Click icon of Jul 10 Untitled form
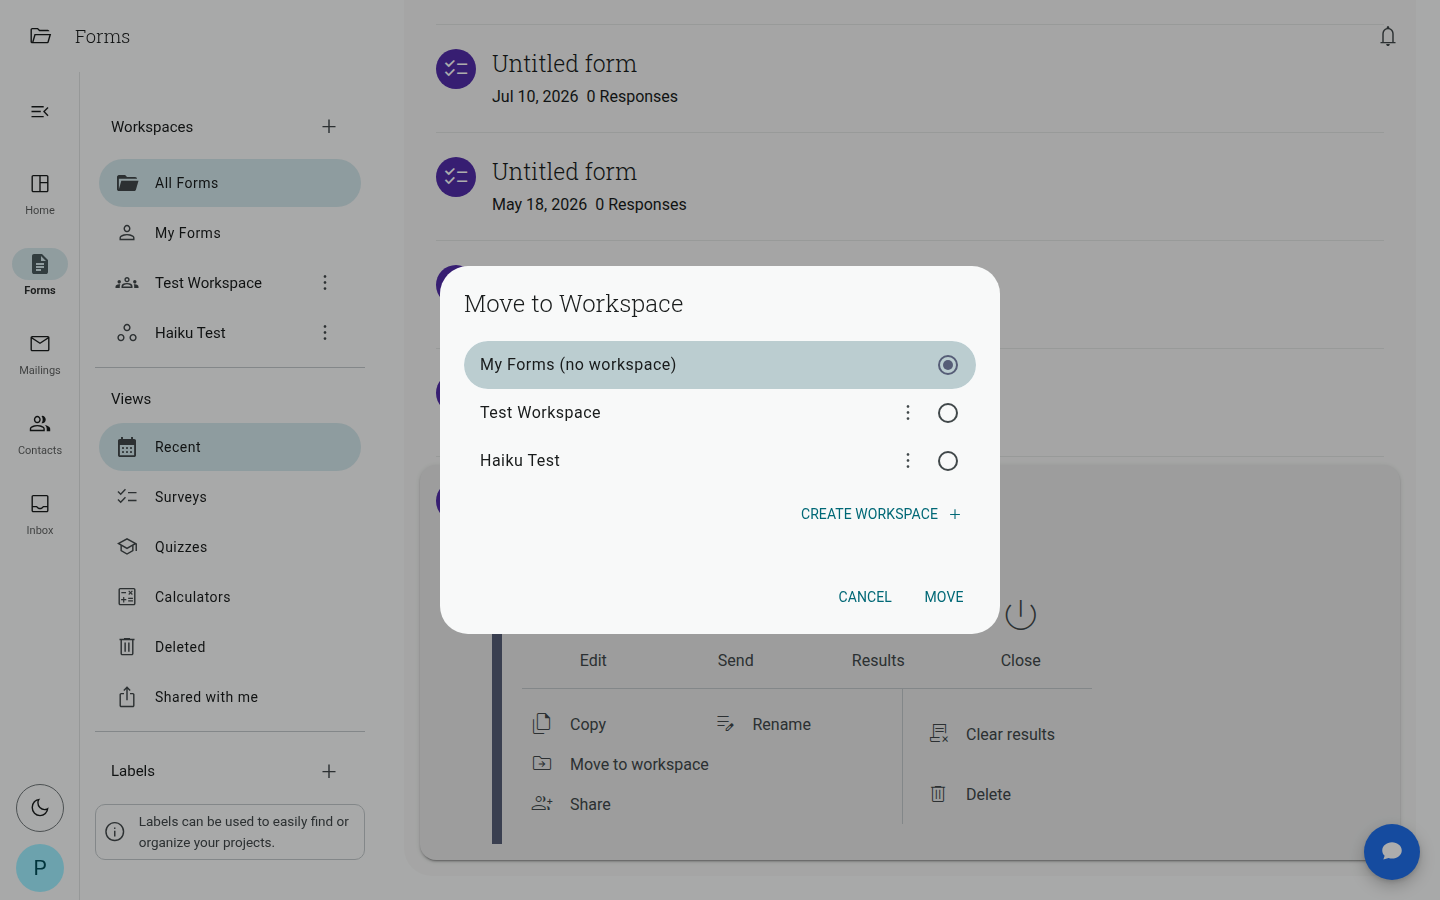Screen dimensions: 1440x900 456,69
